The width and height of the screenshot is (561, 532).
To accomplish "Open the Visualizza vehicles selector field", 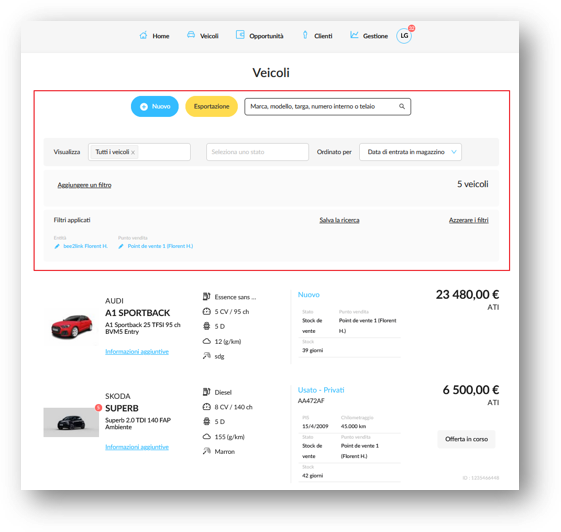I will coord(139,152).
